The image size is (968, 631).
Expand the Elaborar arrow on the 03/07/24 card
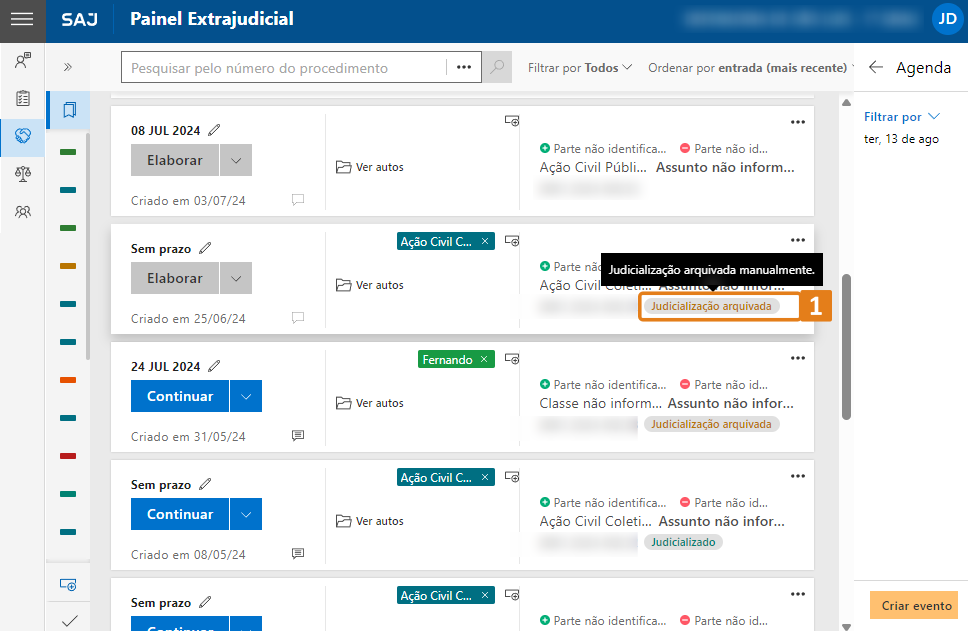pos(236,160)
